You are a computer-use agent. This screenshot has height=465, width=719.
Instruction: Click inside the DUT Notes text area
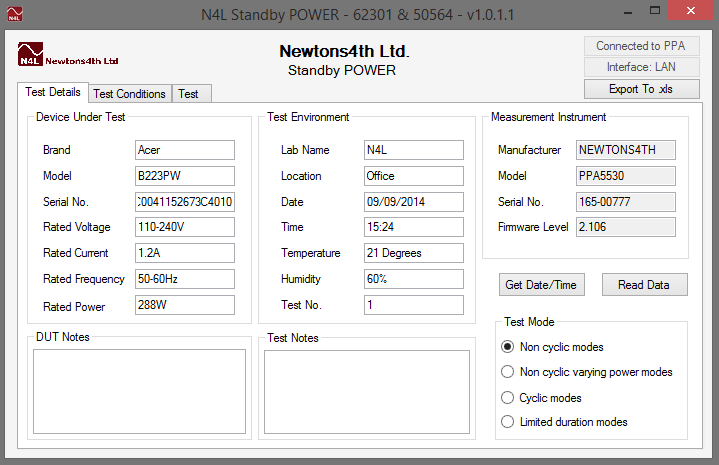point(139,392)
